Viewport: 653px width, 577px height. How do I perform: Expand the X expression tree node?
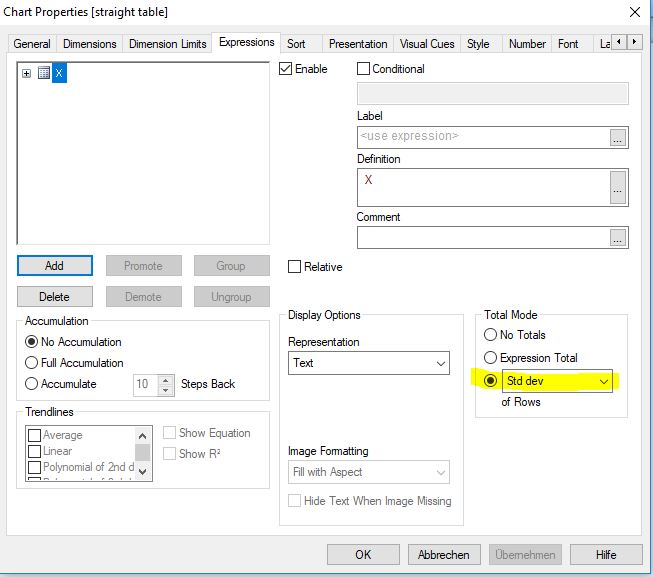tap(26, 73)
